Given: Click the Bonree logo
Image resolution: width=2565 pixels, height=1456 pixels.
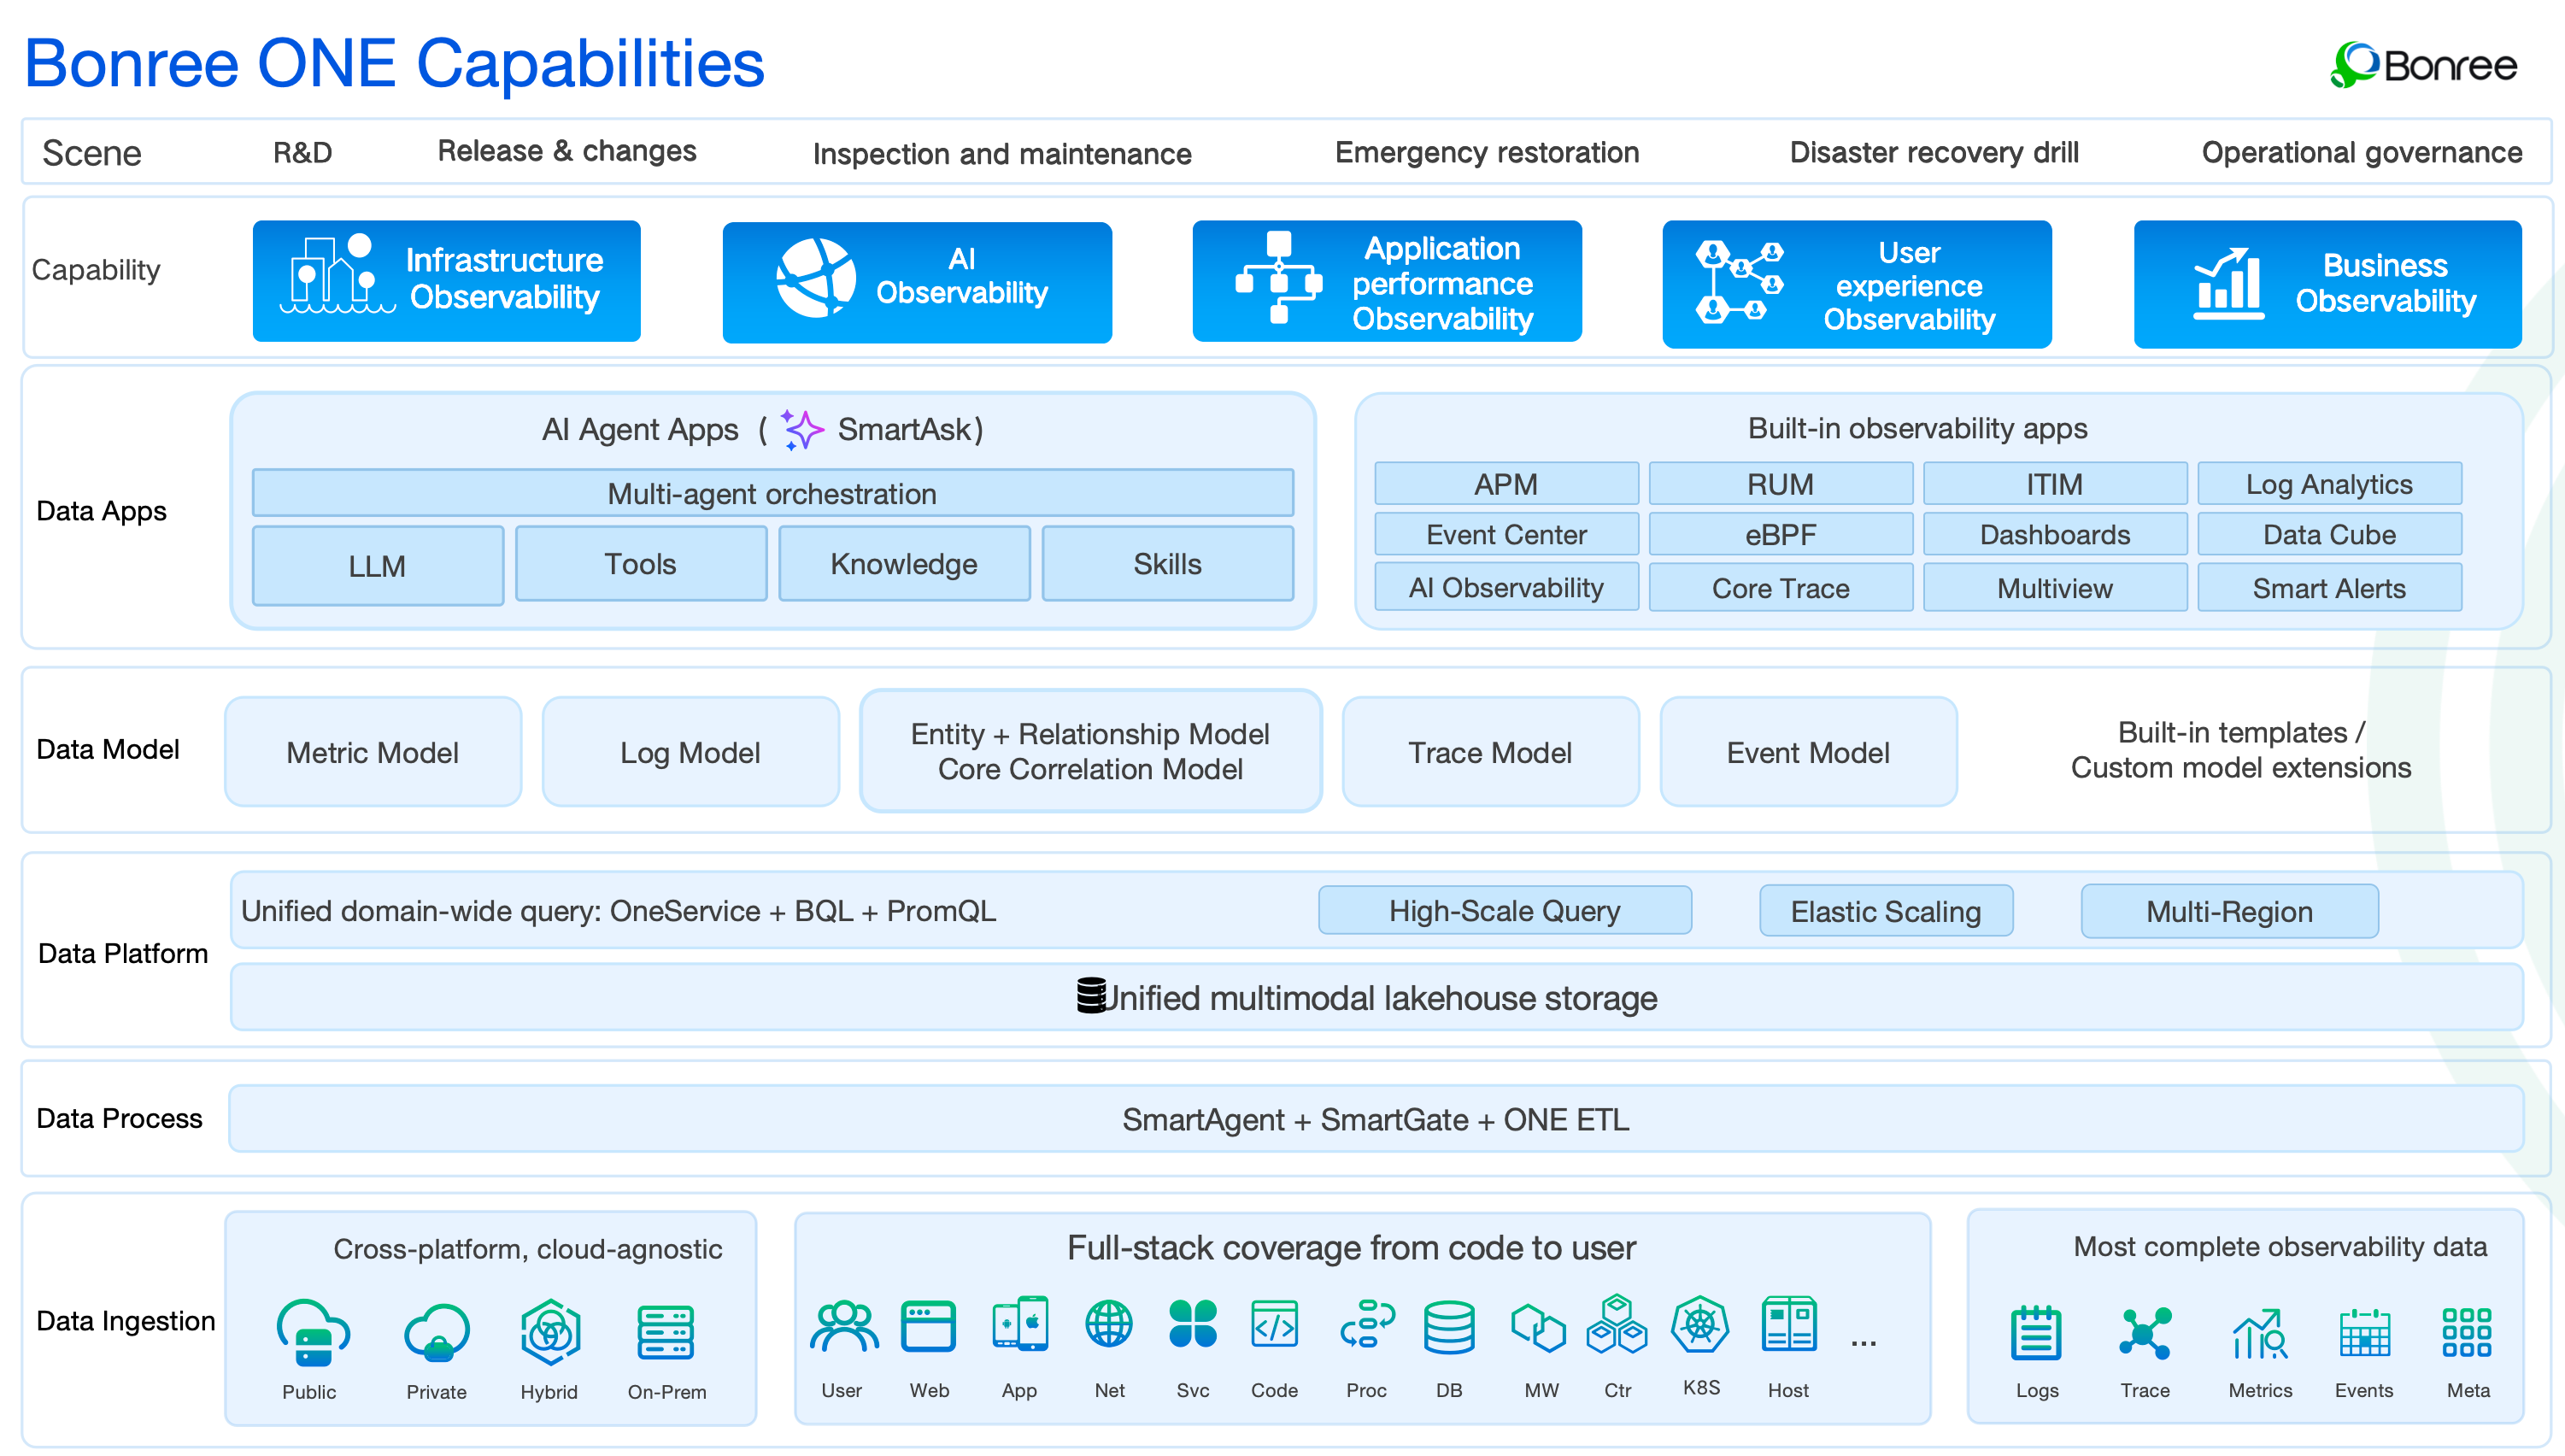Looking at the screenshot, I should [2424, 65].
